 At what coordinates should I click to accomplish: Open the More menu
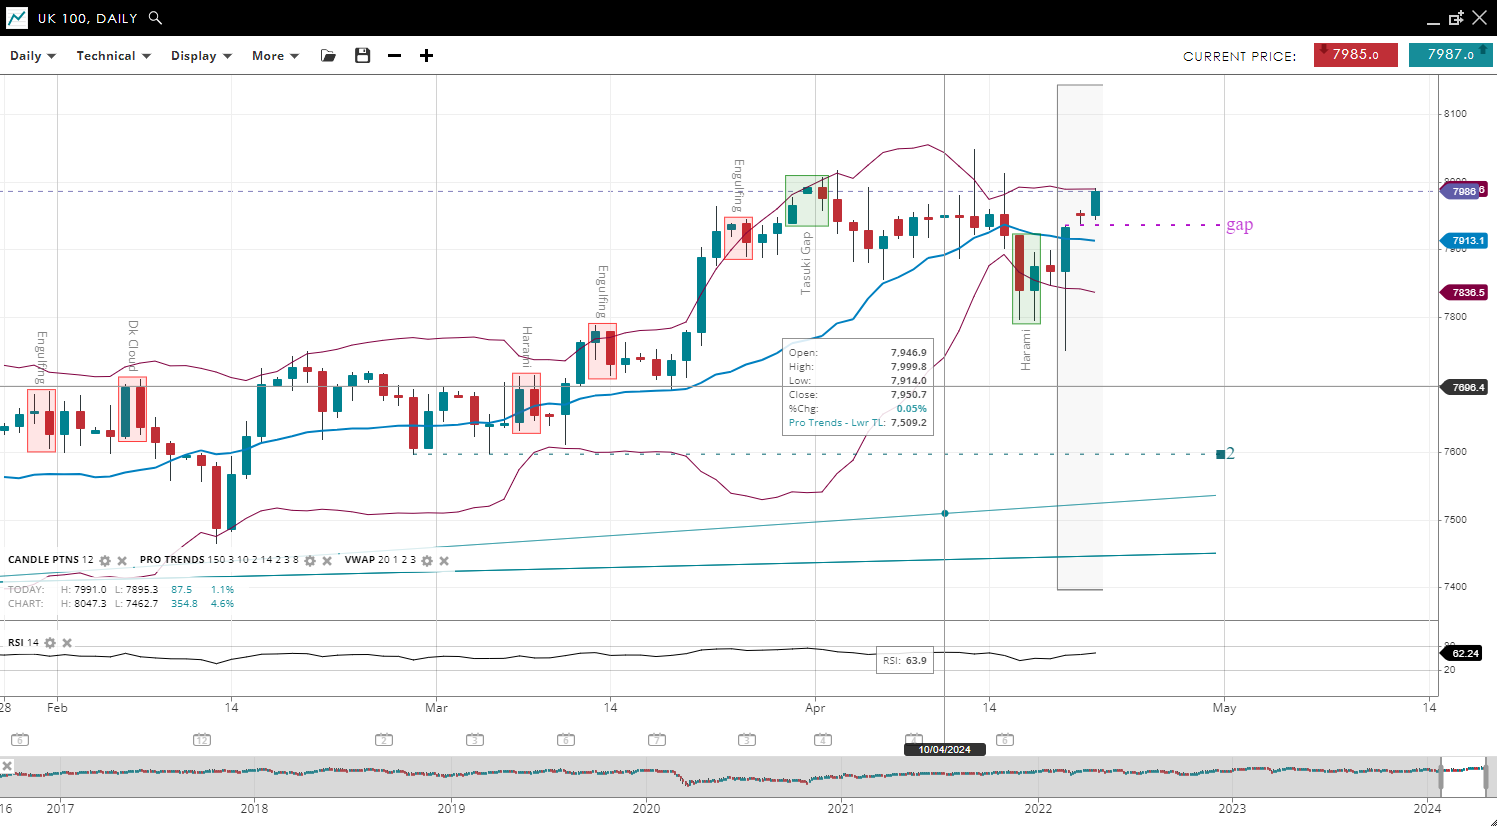pos(275,56)
